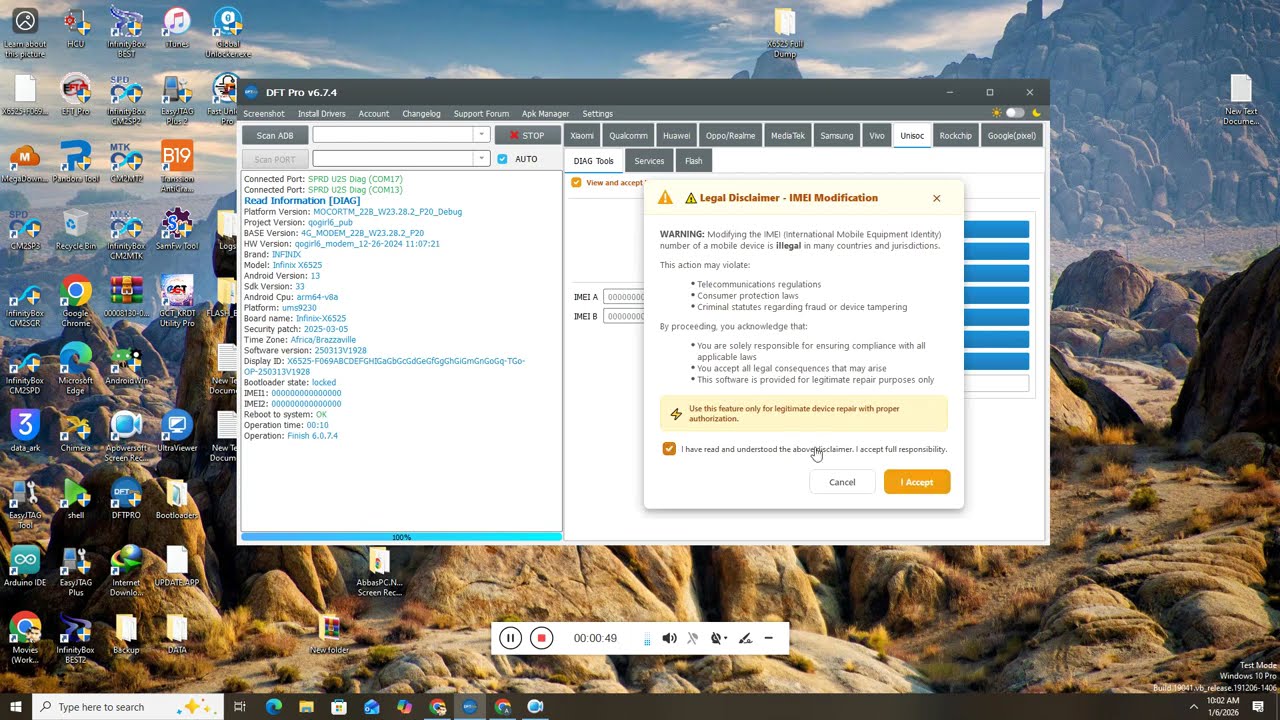Toggle the recorder microphone icon
The height and width of the screenshot is (720, 1280).
692,638
